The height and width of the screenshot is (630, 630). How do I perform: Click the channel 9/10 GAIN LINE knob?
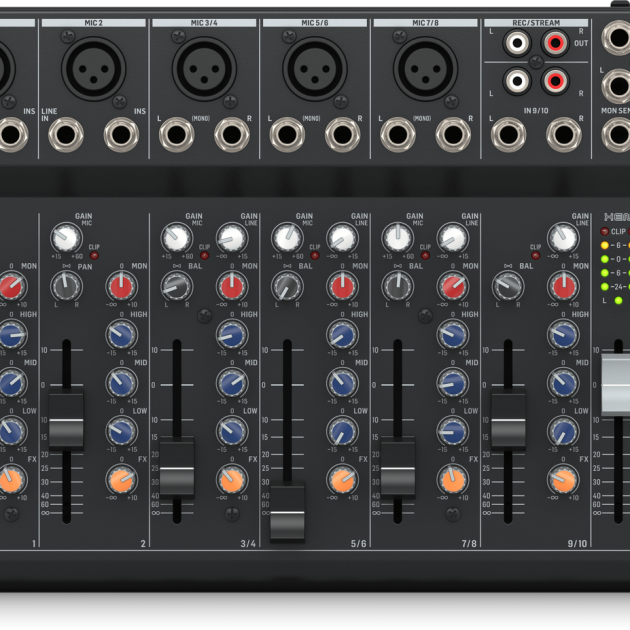563,238
